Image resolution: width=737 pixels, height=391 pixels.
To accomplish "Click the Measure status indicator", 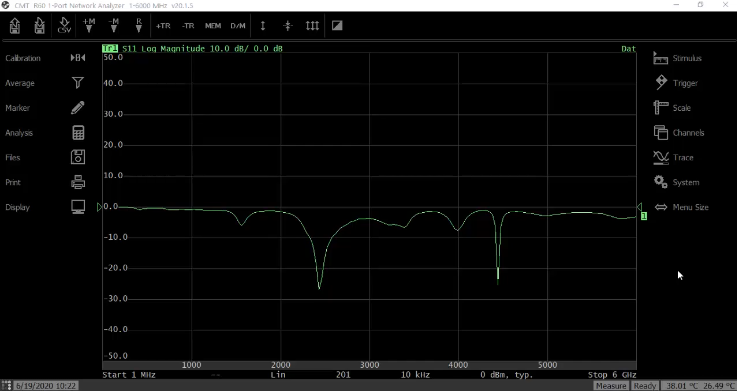I will [x=611, y=386].
